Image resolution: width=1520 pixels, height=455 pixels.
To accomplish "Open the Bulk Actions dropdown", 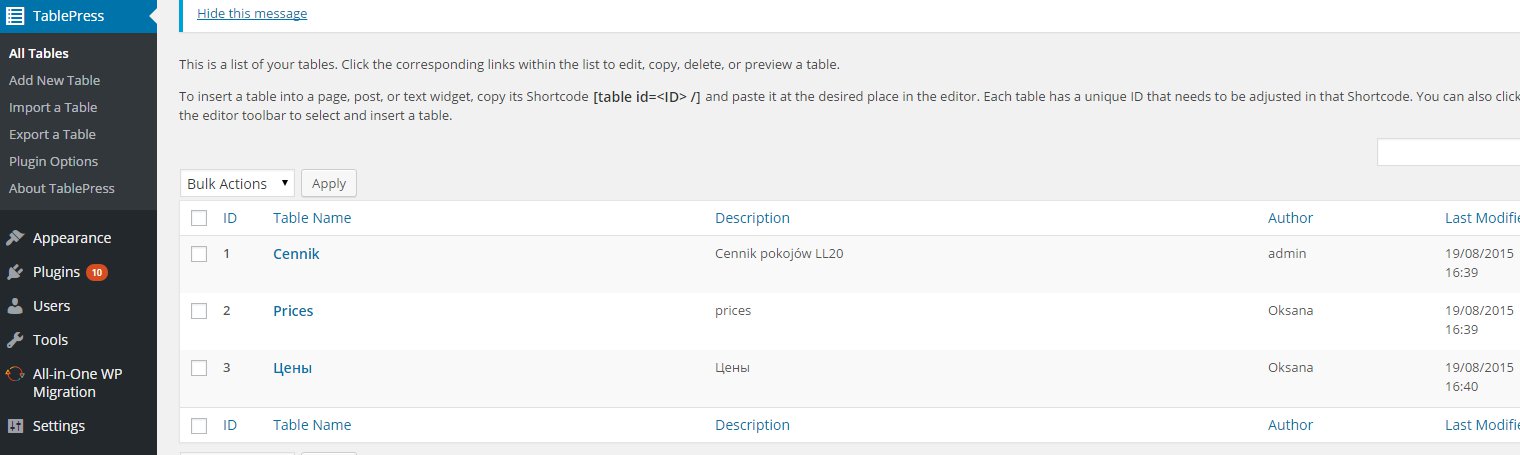I will (238, 184).
